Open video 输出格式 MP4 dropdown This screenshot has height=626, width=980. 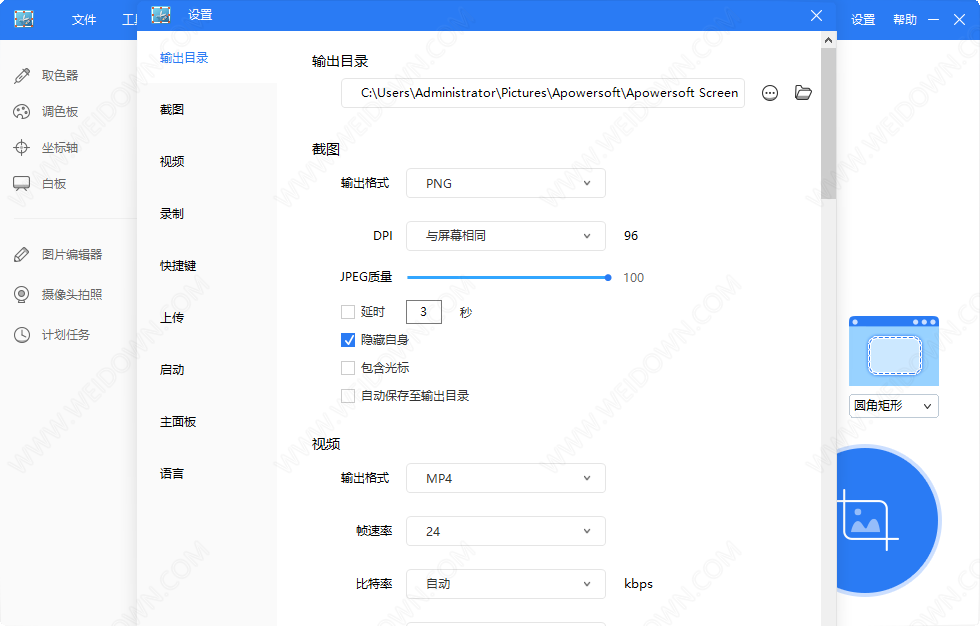tap(506, 479)
